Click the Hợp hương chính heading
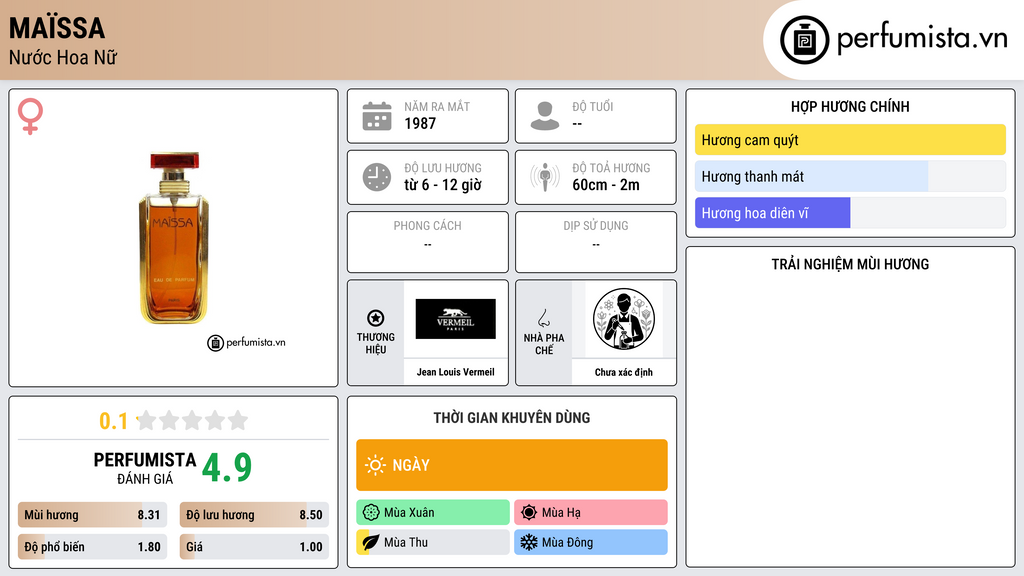The height and width of the screenshot is (576, 1024). point(850,106)
